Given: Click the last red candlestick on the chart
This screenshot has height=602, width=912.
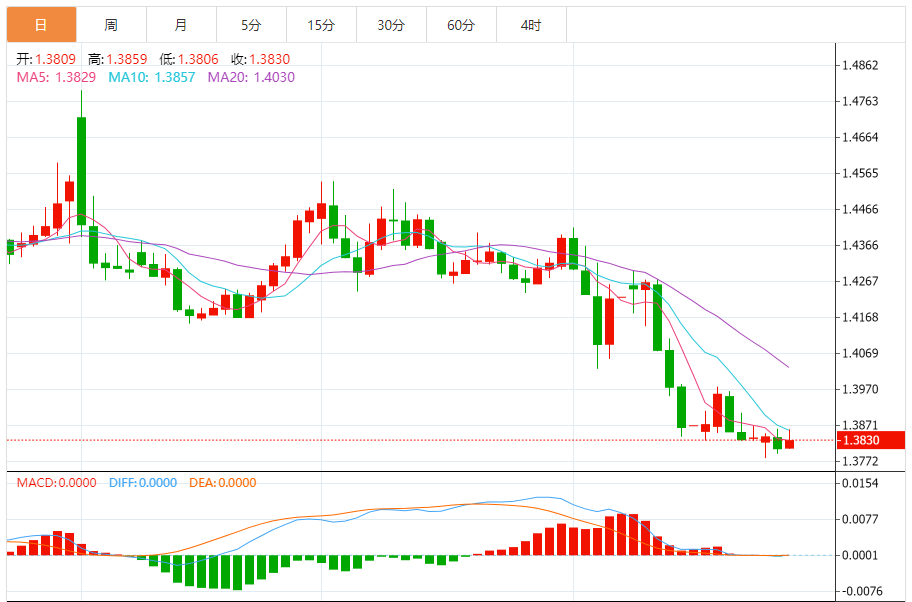Looking at the screenshot, I should pos(789,444).
